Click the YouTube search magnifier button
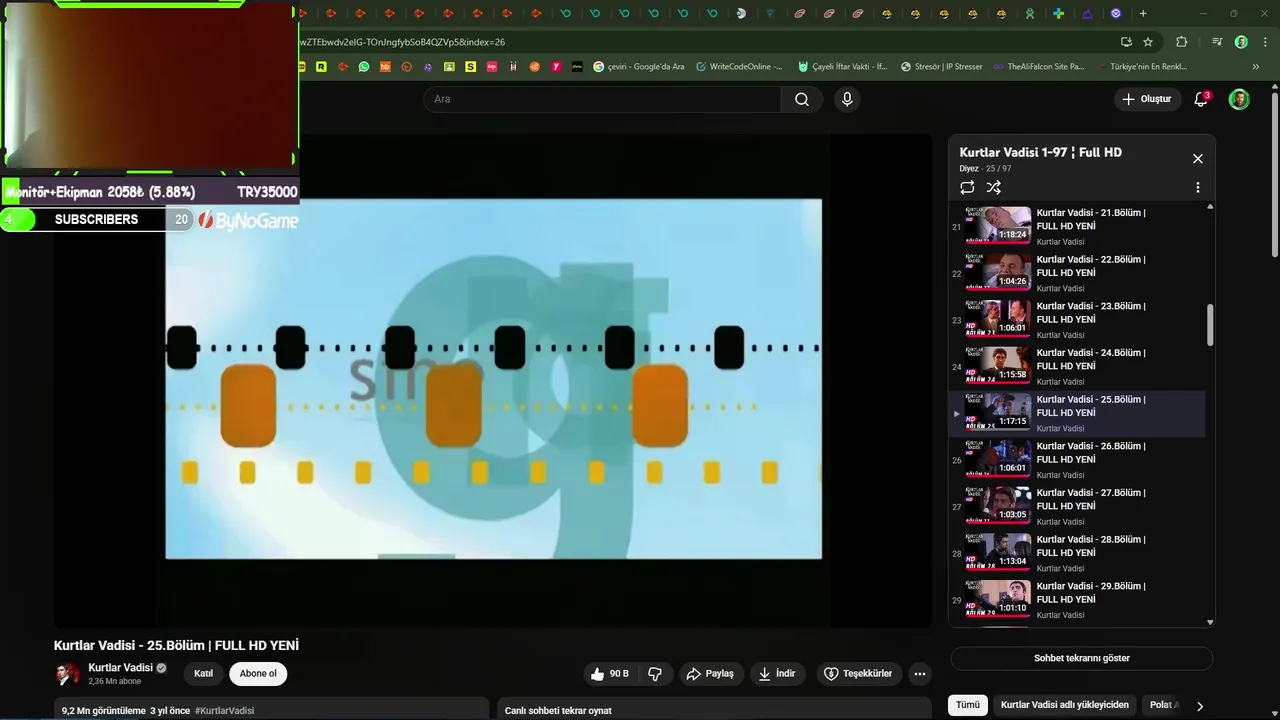Image resolution: width=1280 pixels, height=720 pixels. (x=802, y=99)
